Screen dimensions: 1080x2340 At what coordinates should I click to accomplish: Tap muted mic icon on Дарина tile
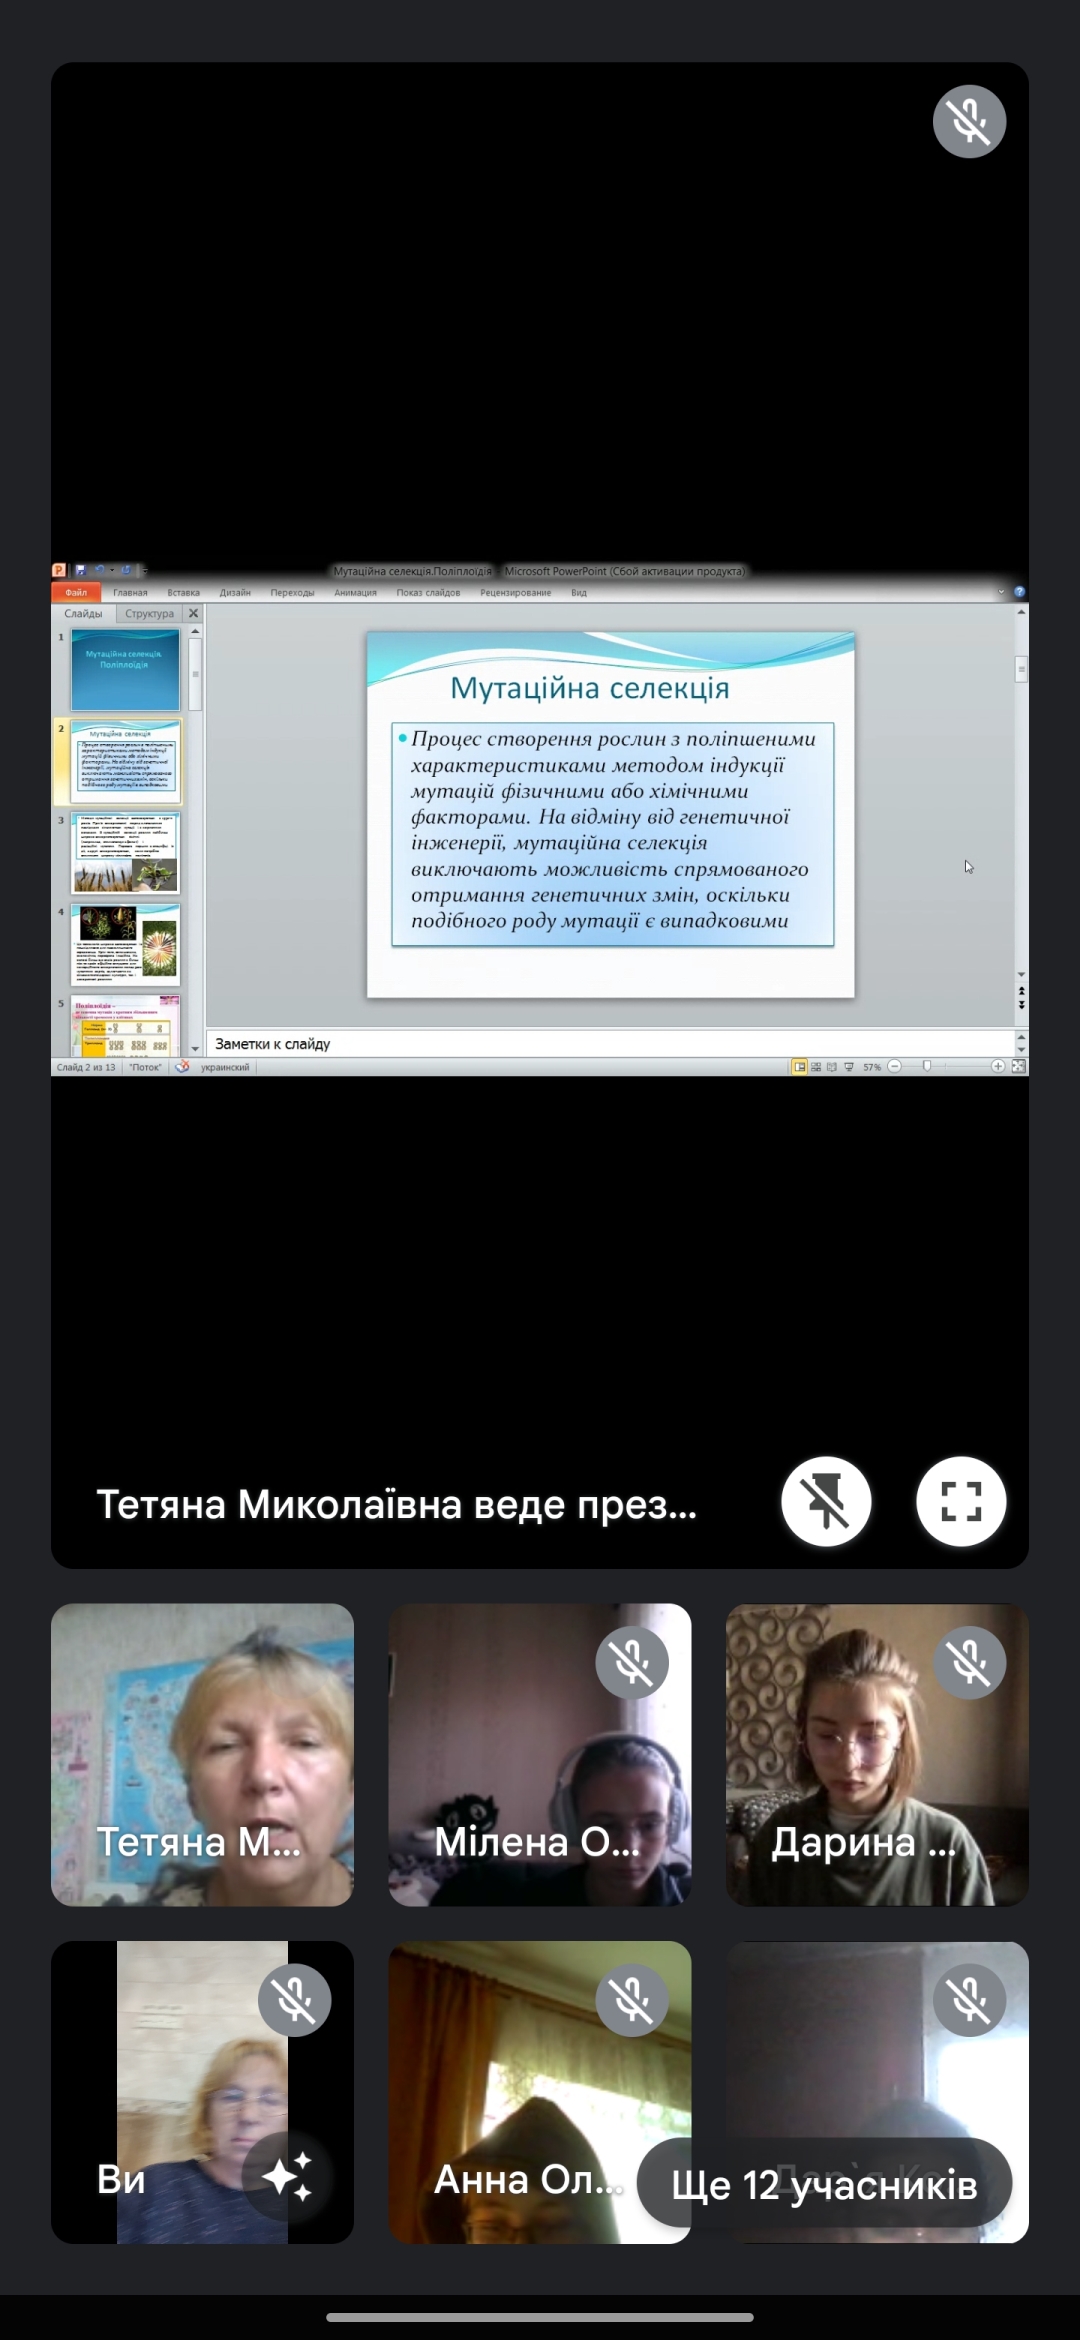pyautogui.click(x=969, y=1662)
